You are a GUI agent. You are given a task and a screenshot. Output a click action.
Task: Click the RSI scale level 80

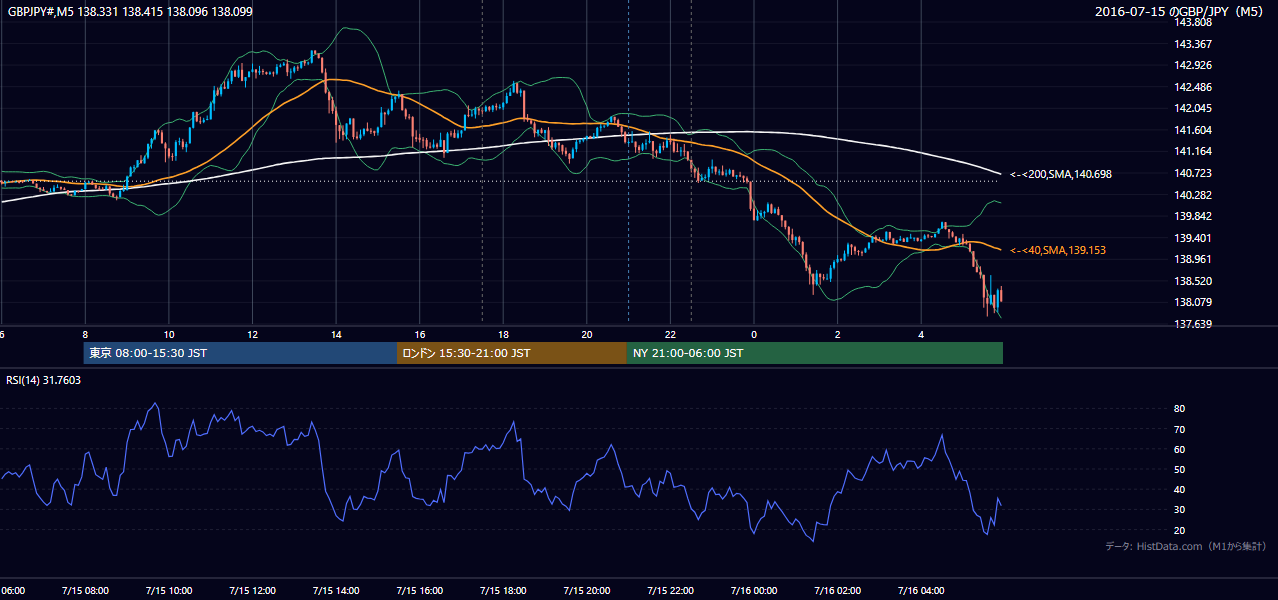1179,409
